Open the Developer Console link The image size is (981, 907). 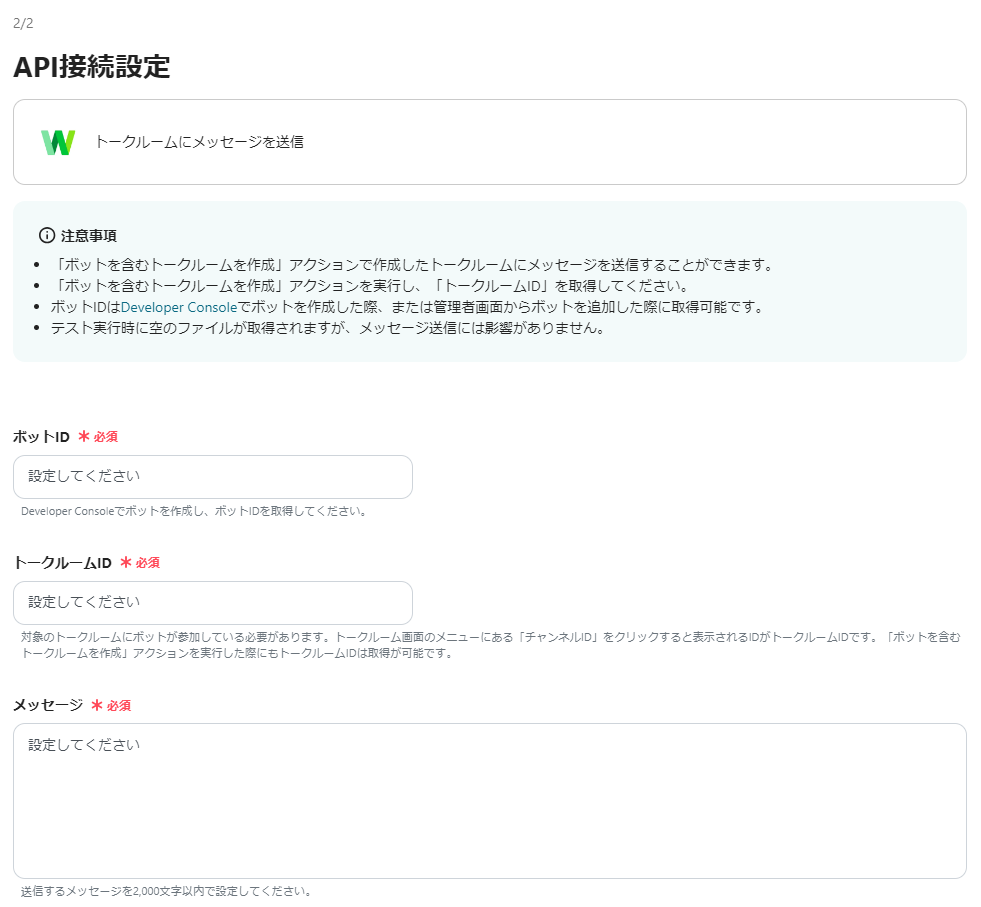tap(178, 307)
